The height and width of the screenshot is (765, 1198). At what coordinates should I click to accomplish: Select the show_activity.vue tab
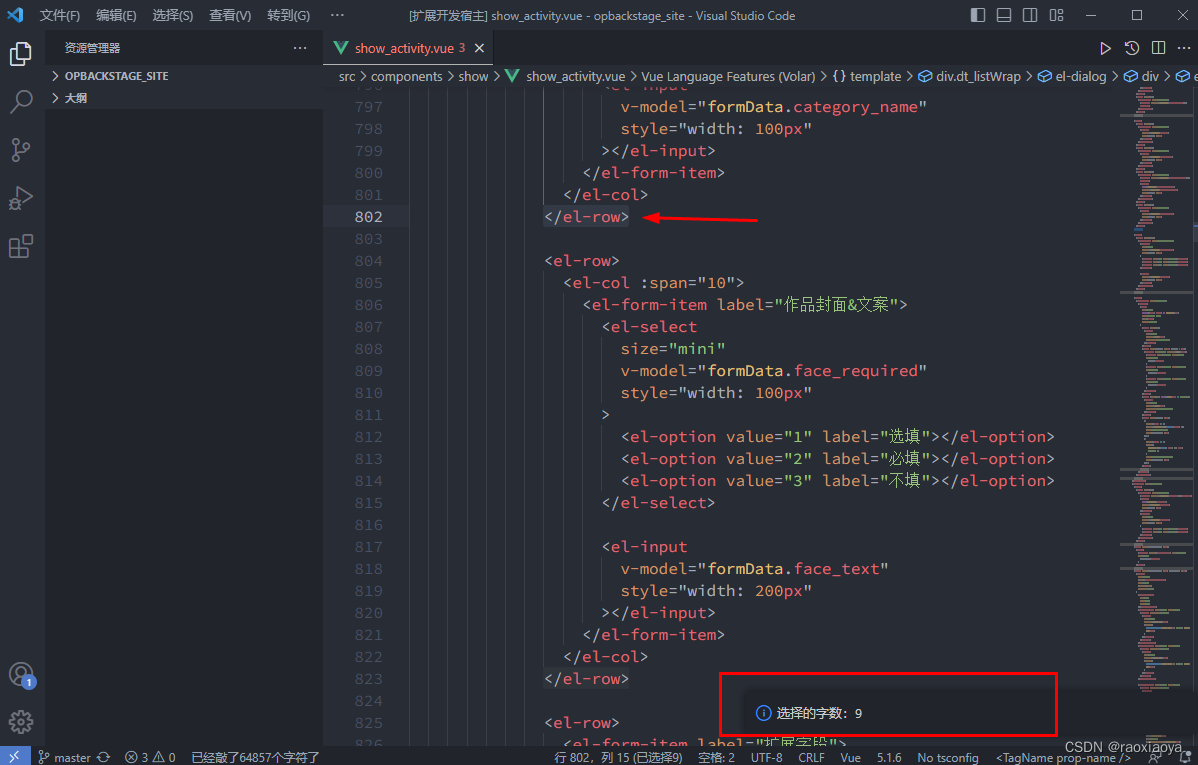(405, 47)
